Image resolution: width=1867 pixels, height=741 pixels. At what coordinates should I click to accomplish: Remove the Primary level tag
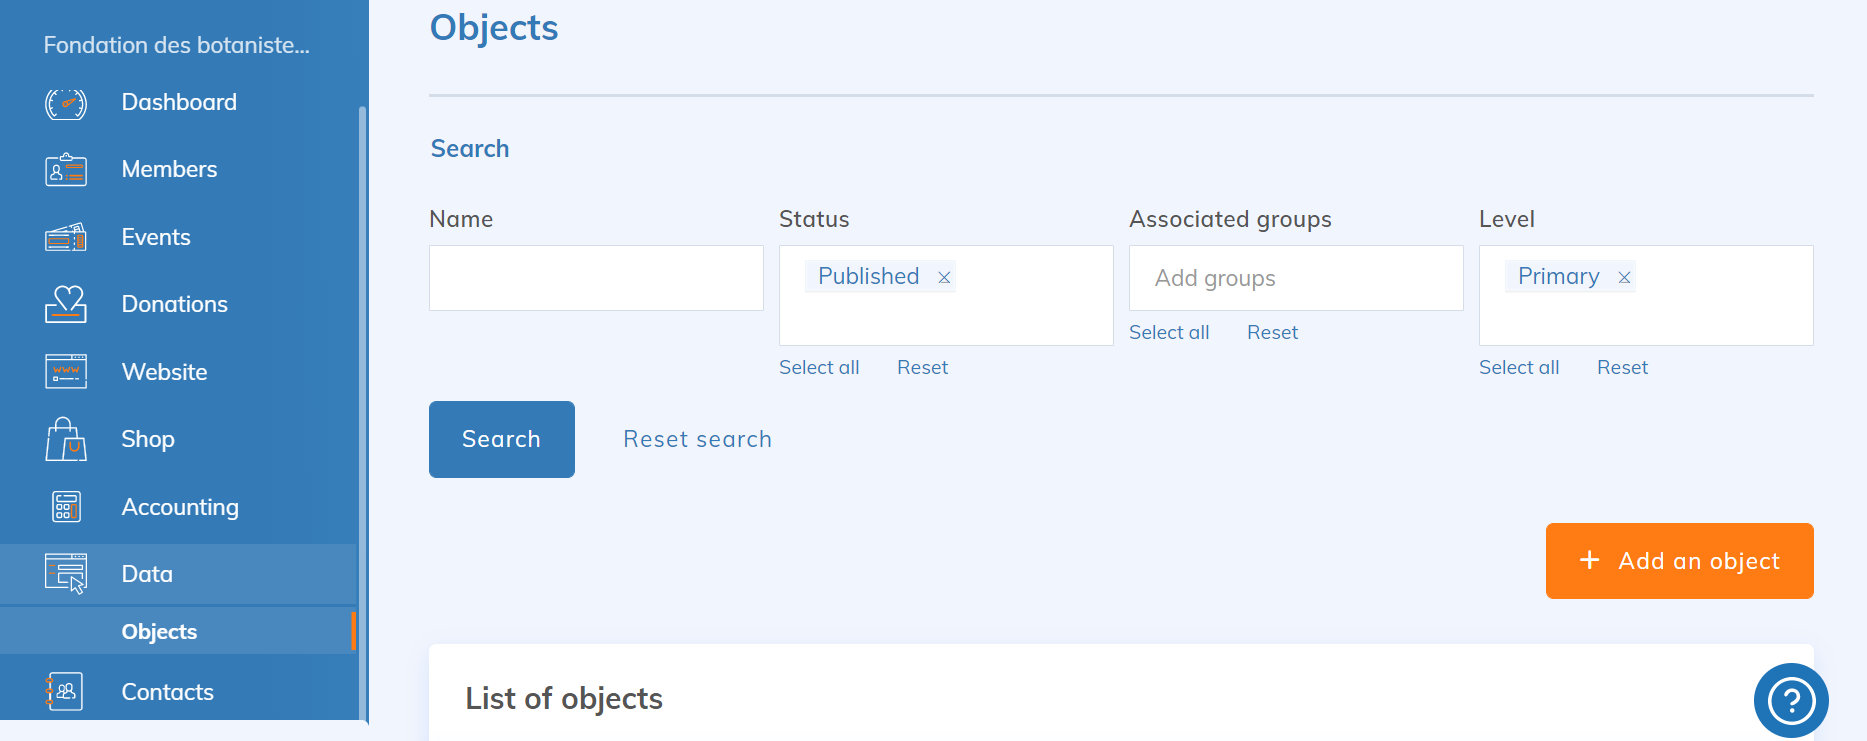(x=1624, y=278)
